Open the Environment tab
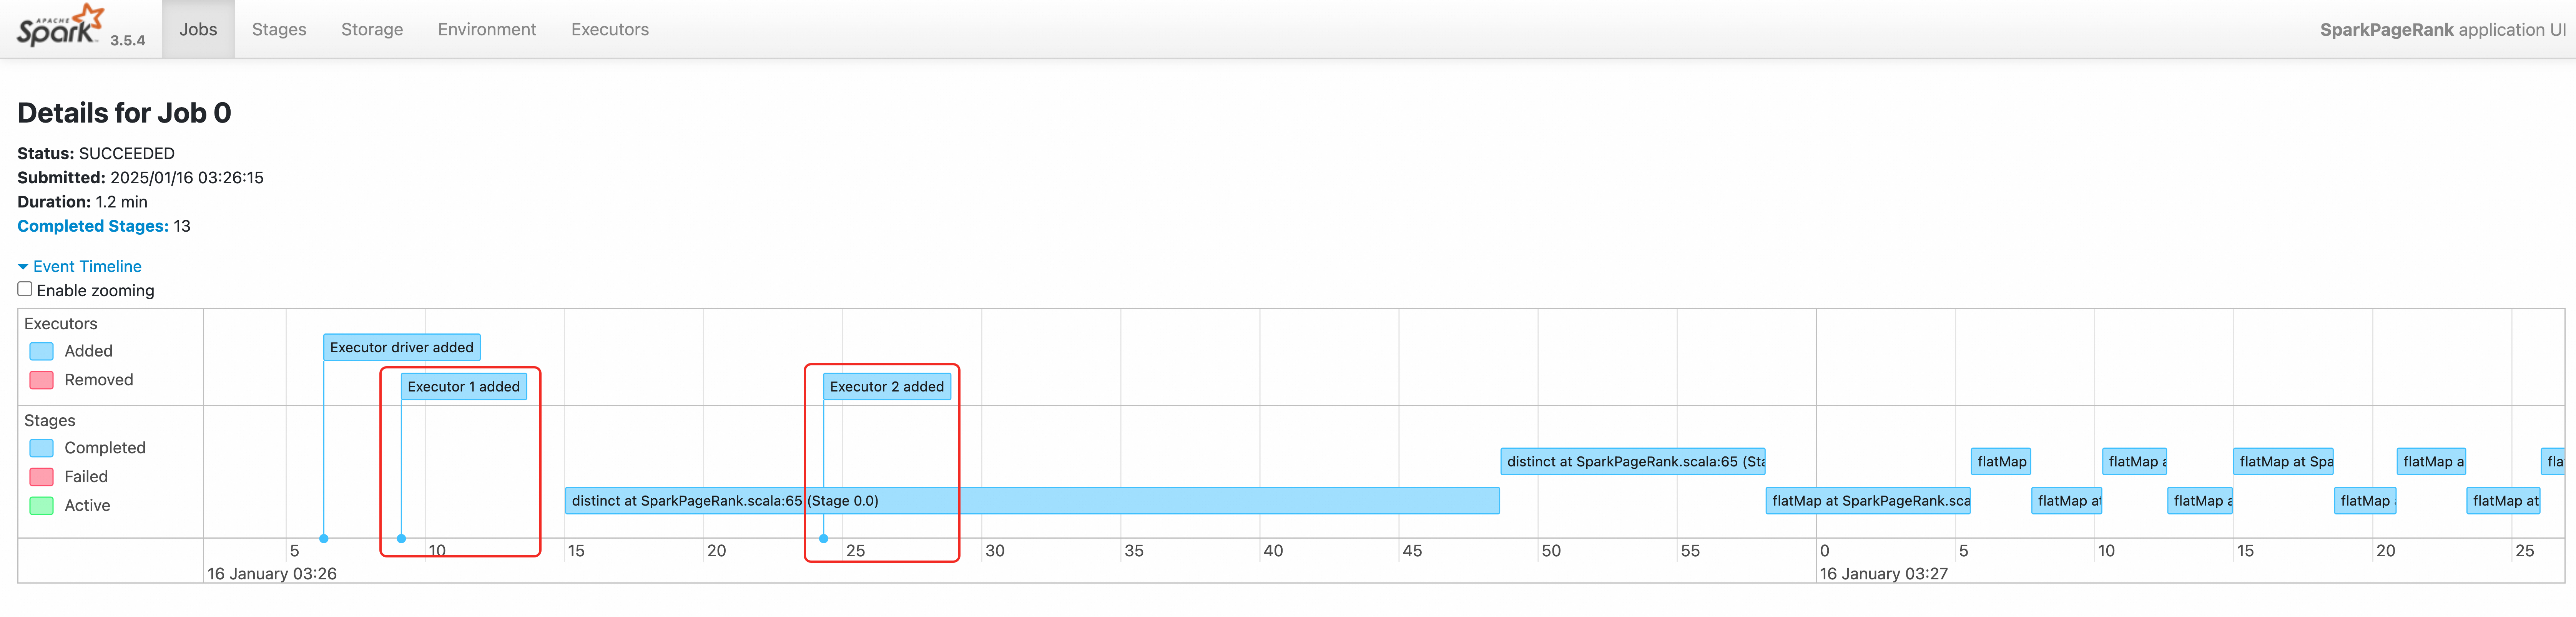Image resolution: width=2576 pixels, height=617 pixels. click(x=487, y=29)
